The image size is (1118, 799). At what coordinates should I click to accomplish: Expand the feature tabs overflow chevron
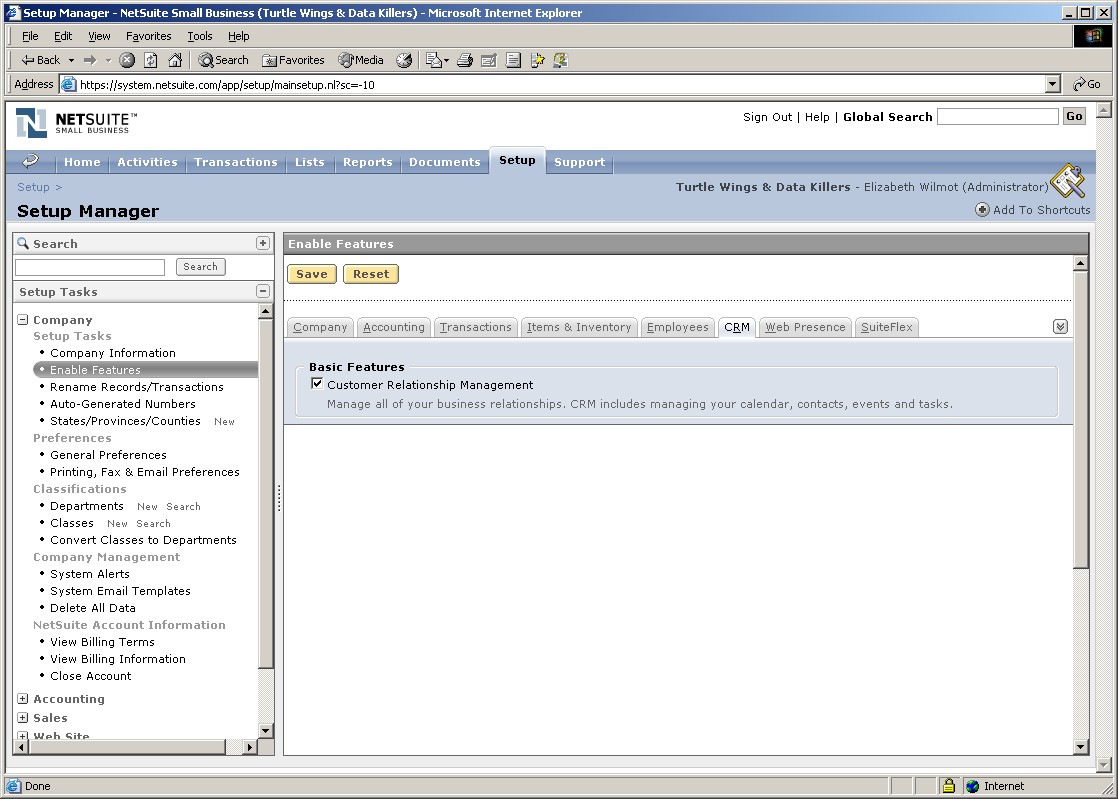click(x=1060, y=326)
